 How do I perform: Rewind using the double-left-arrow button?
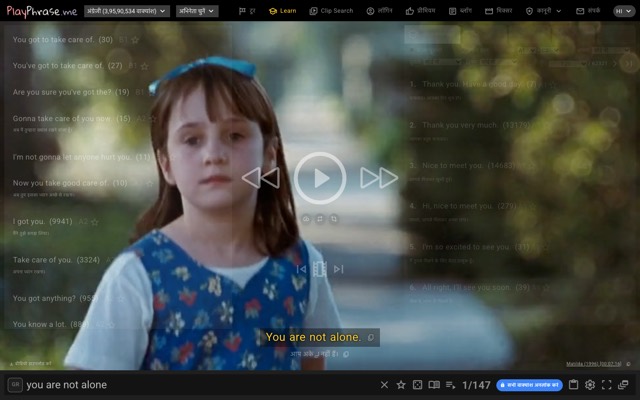(261, 178)
